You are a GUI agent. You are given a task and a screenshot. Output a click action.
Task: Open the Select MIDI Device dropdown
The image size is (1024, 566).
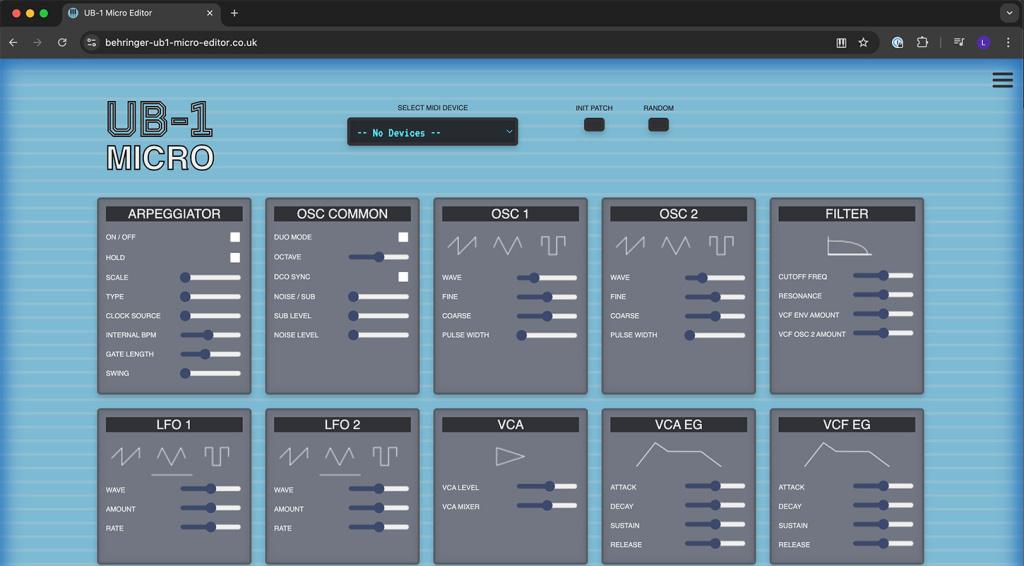(x=432, y=132)
